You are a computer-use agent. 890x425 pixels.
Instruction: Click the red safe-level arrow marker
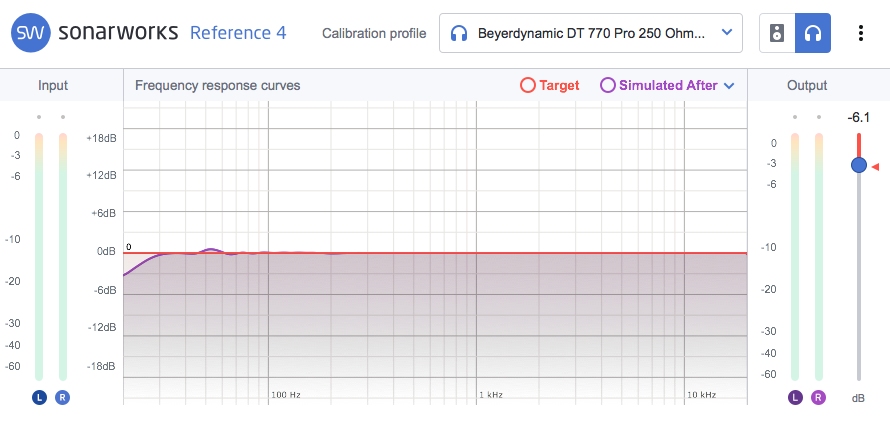(875, 167)
